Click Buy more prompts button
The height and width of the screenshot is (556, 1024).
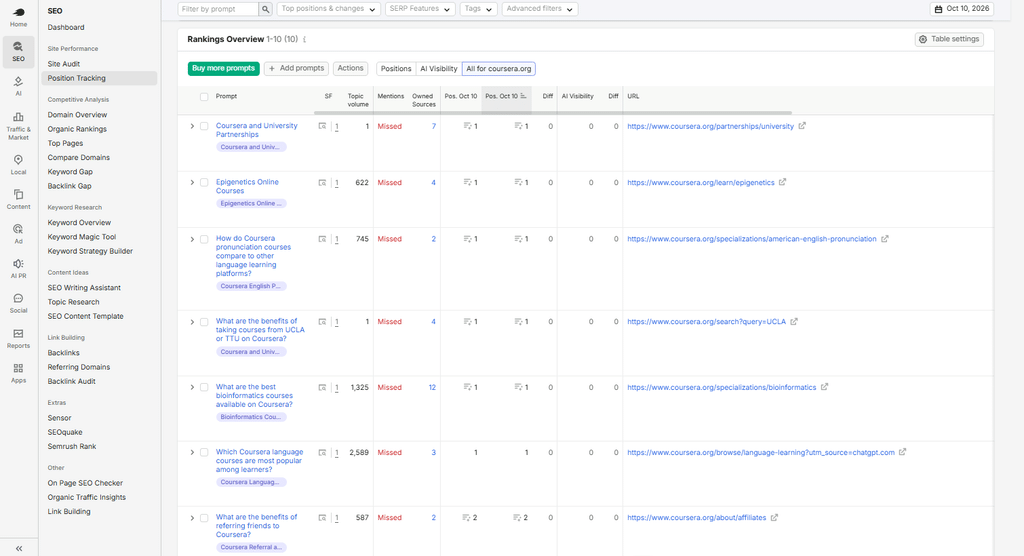point(223,69)
